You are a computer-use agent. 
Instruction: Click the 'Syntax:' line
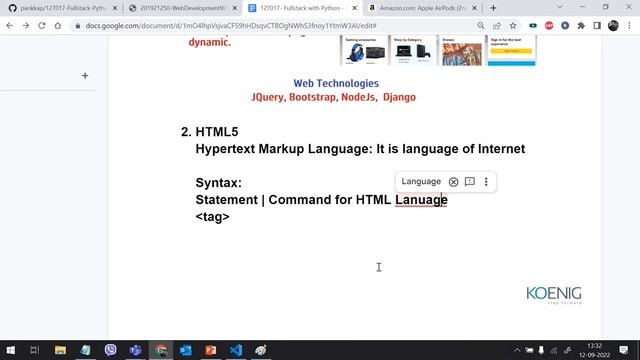[218, 182]
